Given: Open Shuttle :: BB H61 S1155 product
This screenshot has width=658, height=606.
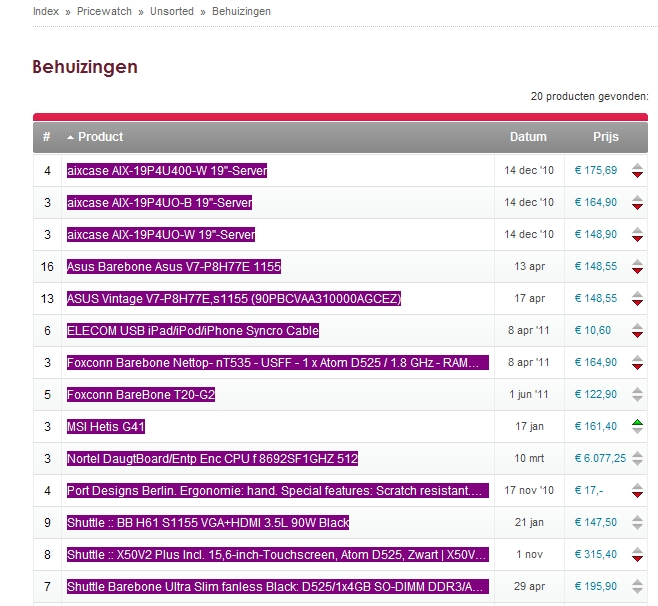Looking at the screenshot, I should tap(208, 522).
